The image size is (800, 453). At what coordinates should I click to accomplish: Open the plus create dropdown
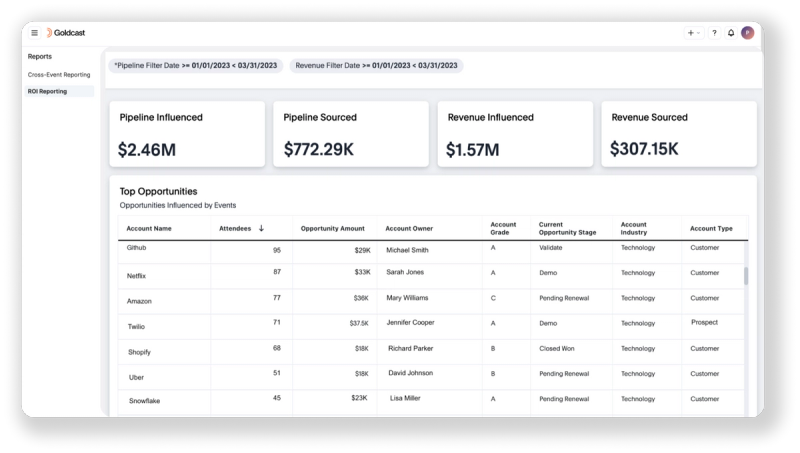tap(693, 33)
